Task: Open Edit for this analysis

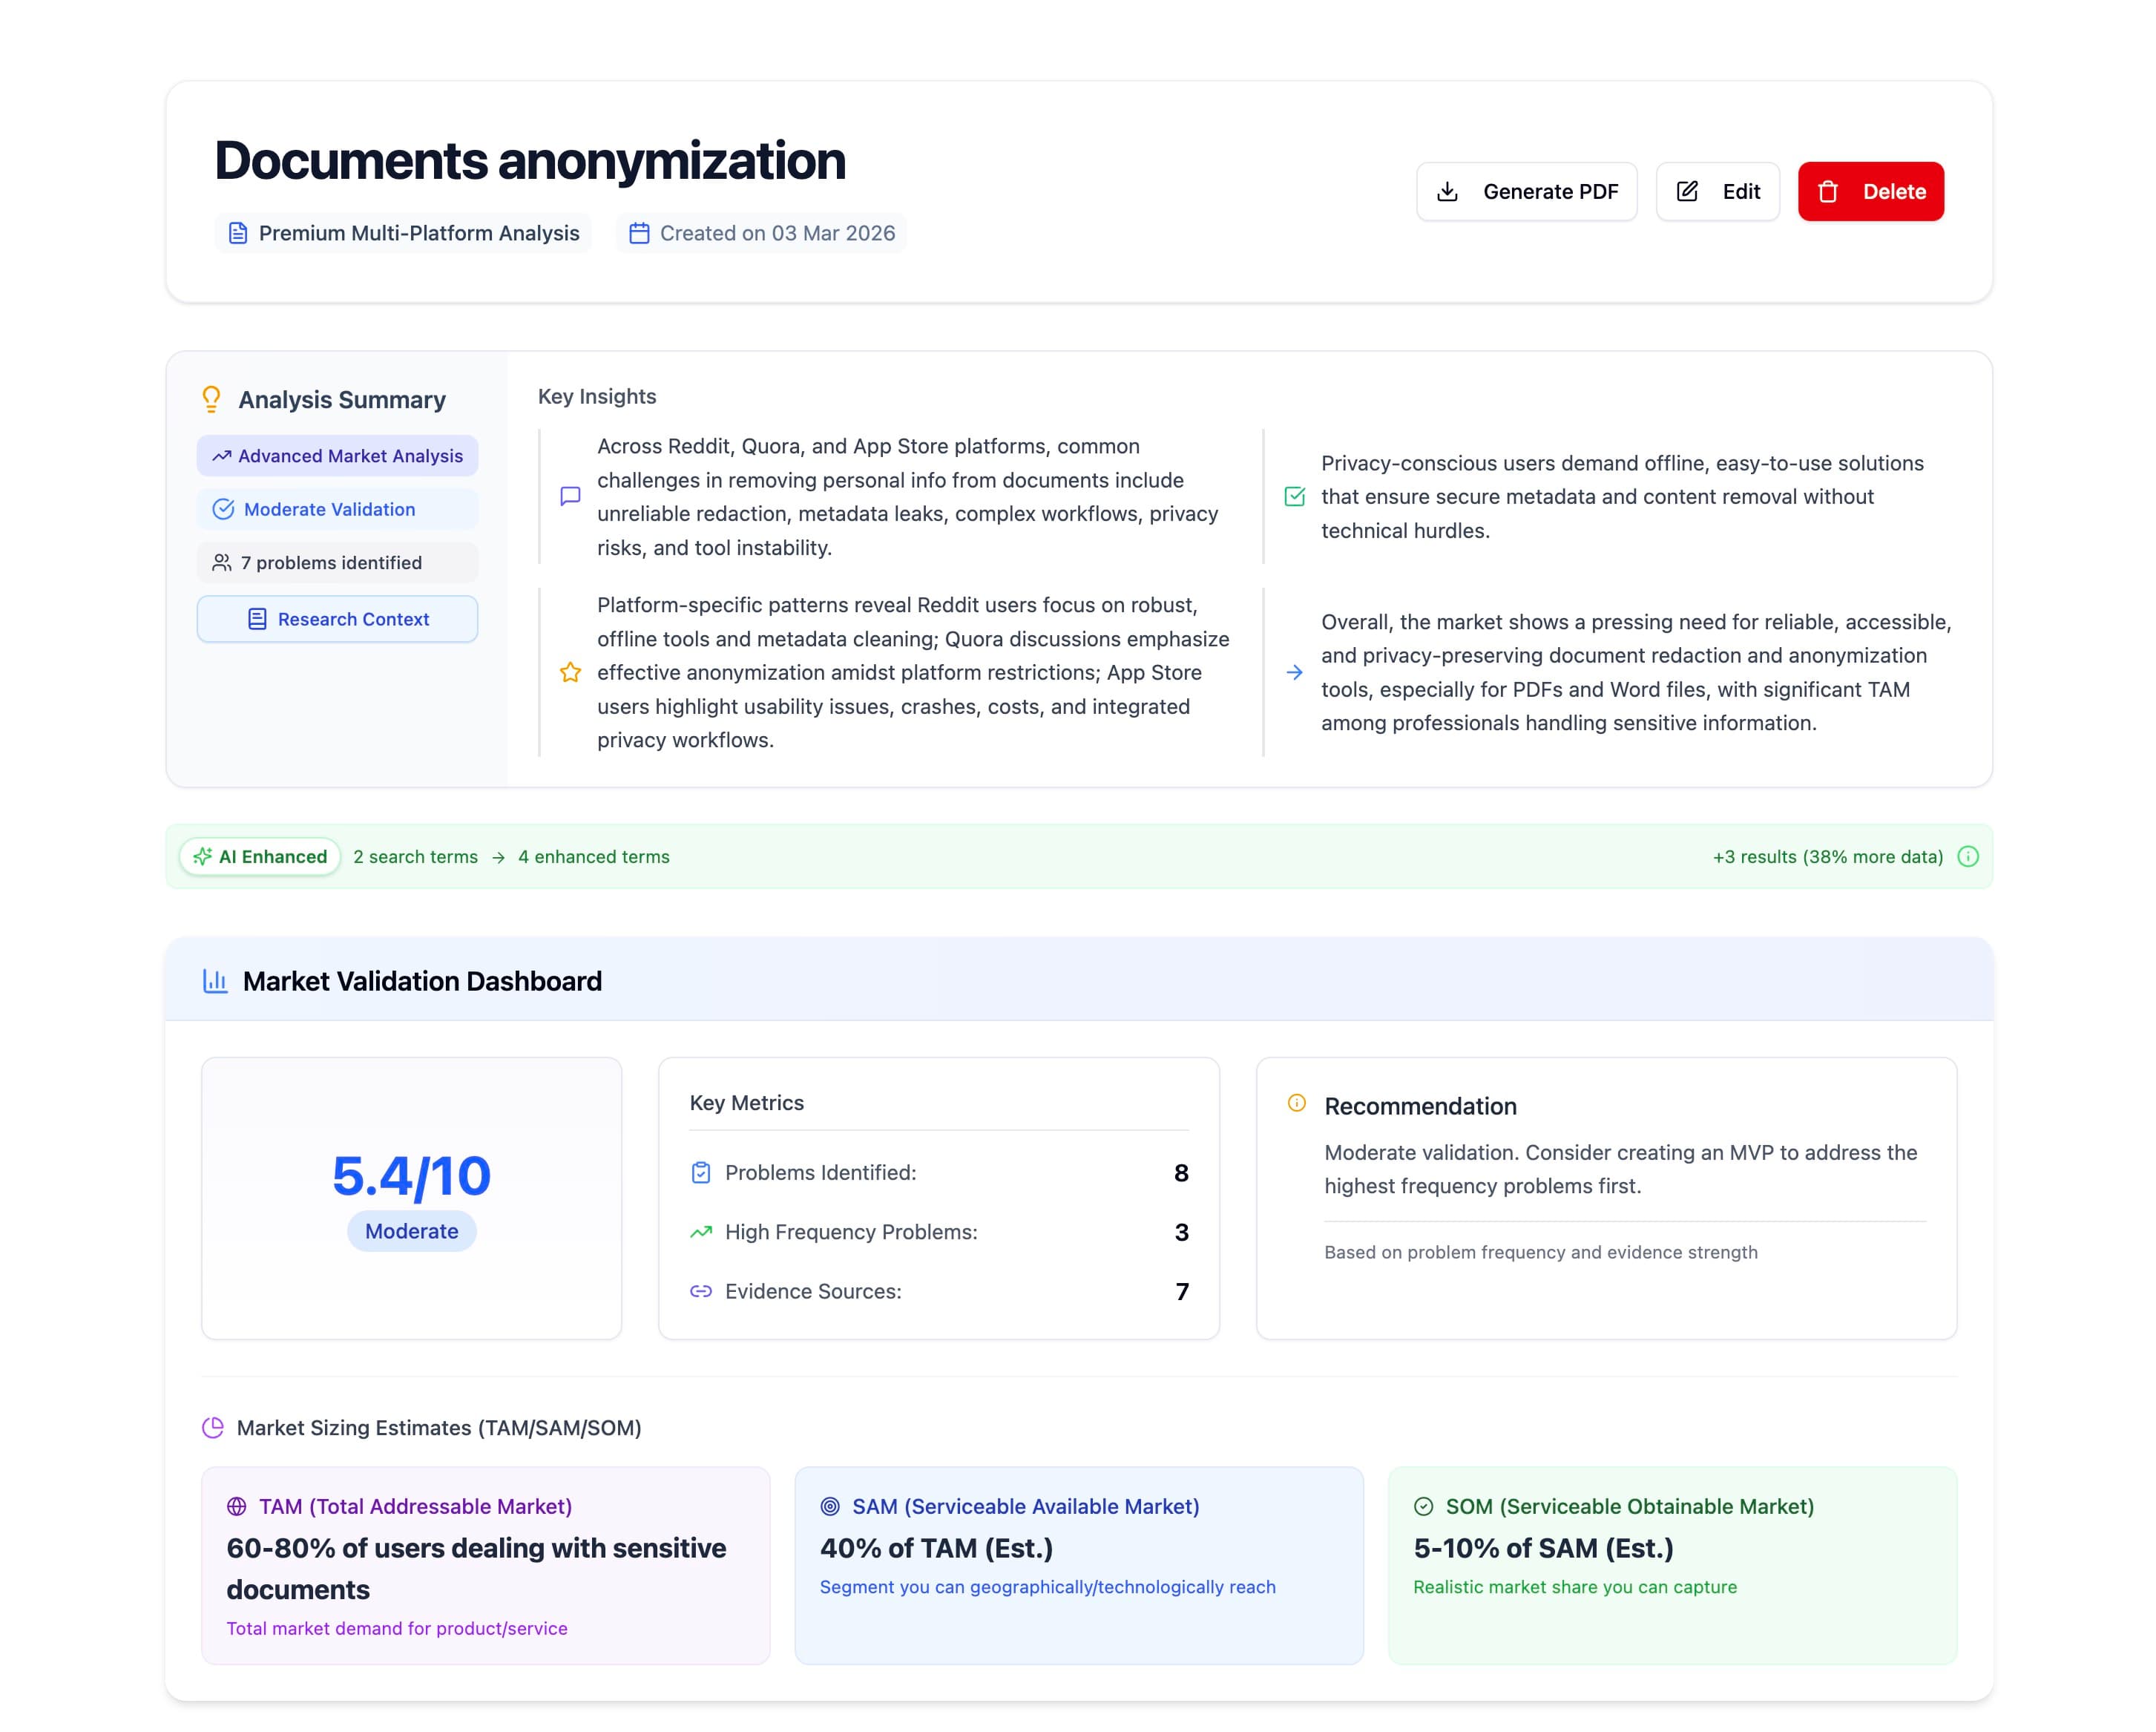Action: tap(1717, 191)
